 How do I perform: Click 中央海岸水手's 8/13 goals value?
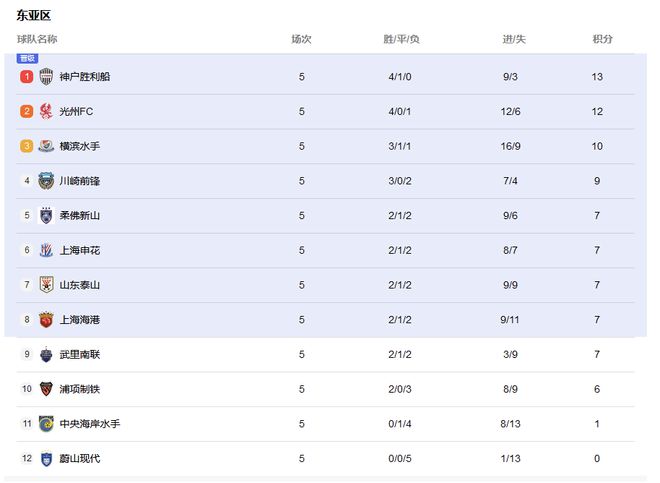coord(511,424)
